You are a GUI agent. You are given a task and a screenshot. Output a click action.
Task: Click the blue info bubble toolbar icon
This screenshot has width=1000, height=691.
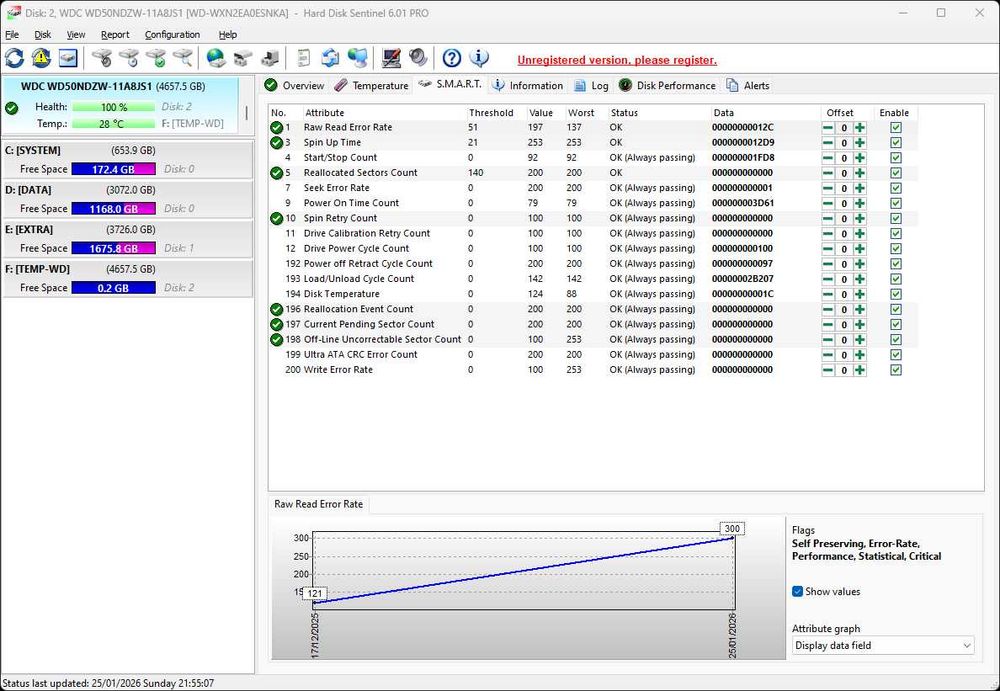point(479,58)
